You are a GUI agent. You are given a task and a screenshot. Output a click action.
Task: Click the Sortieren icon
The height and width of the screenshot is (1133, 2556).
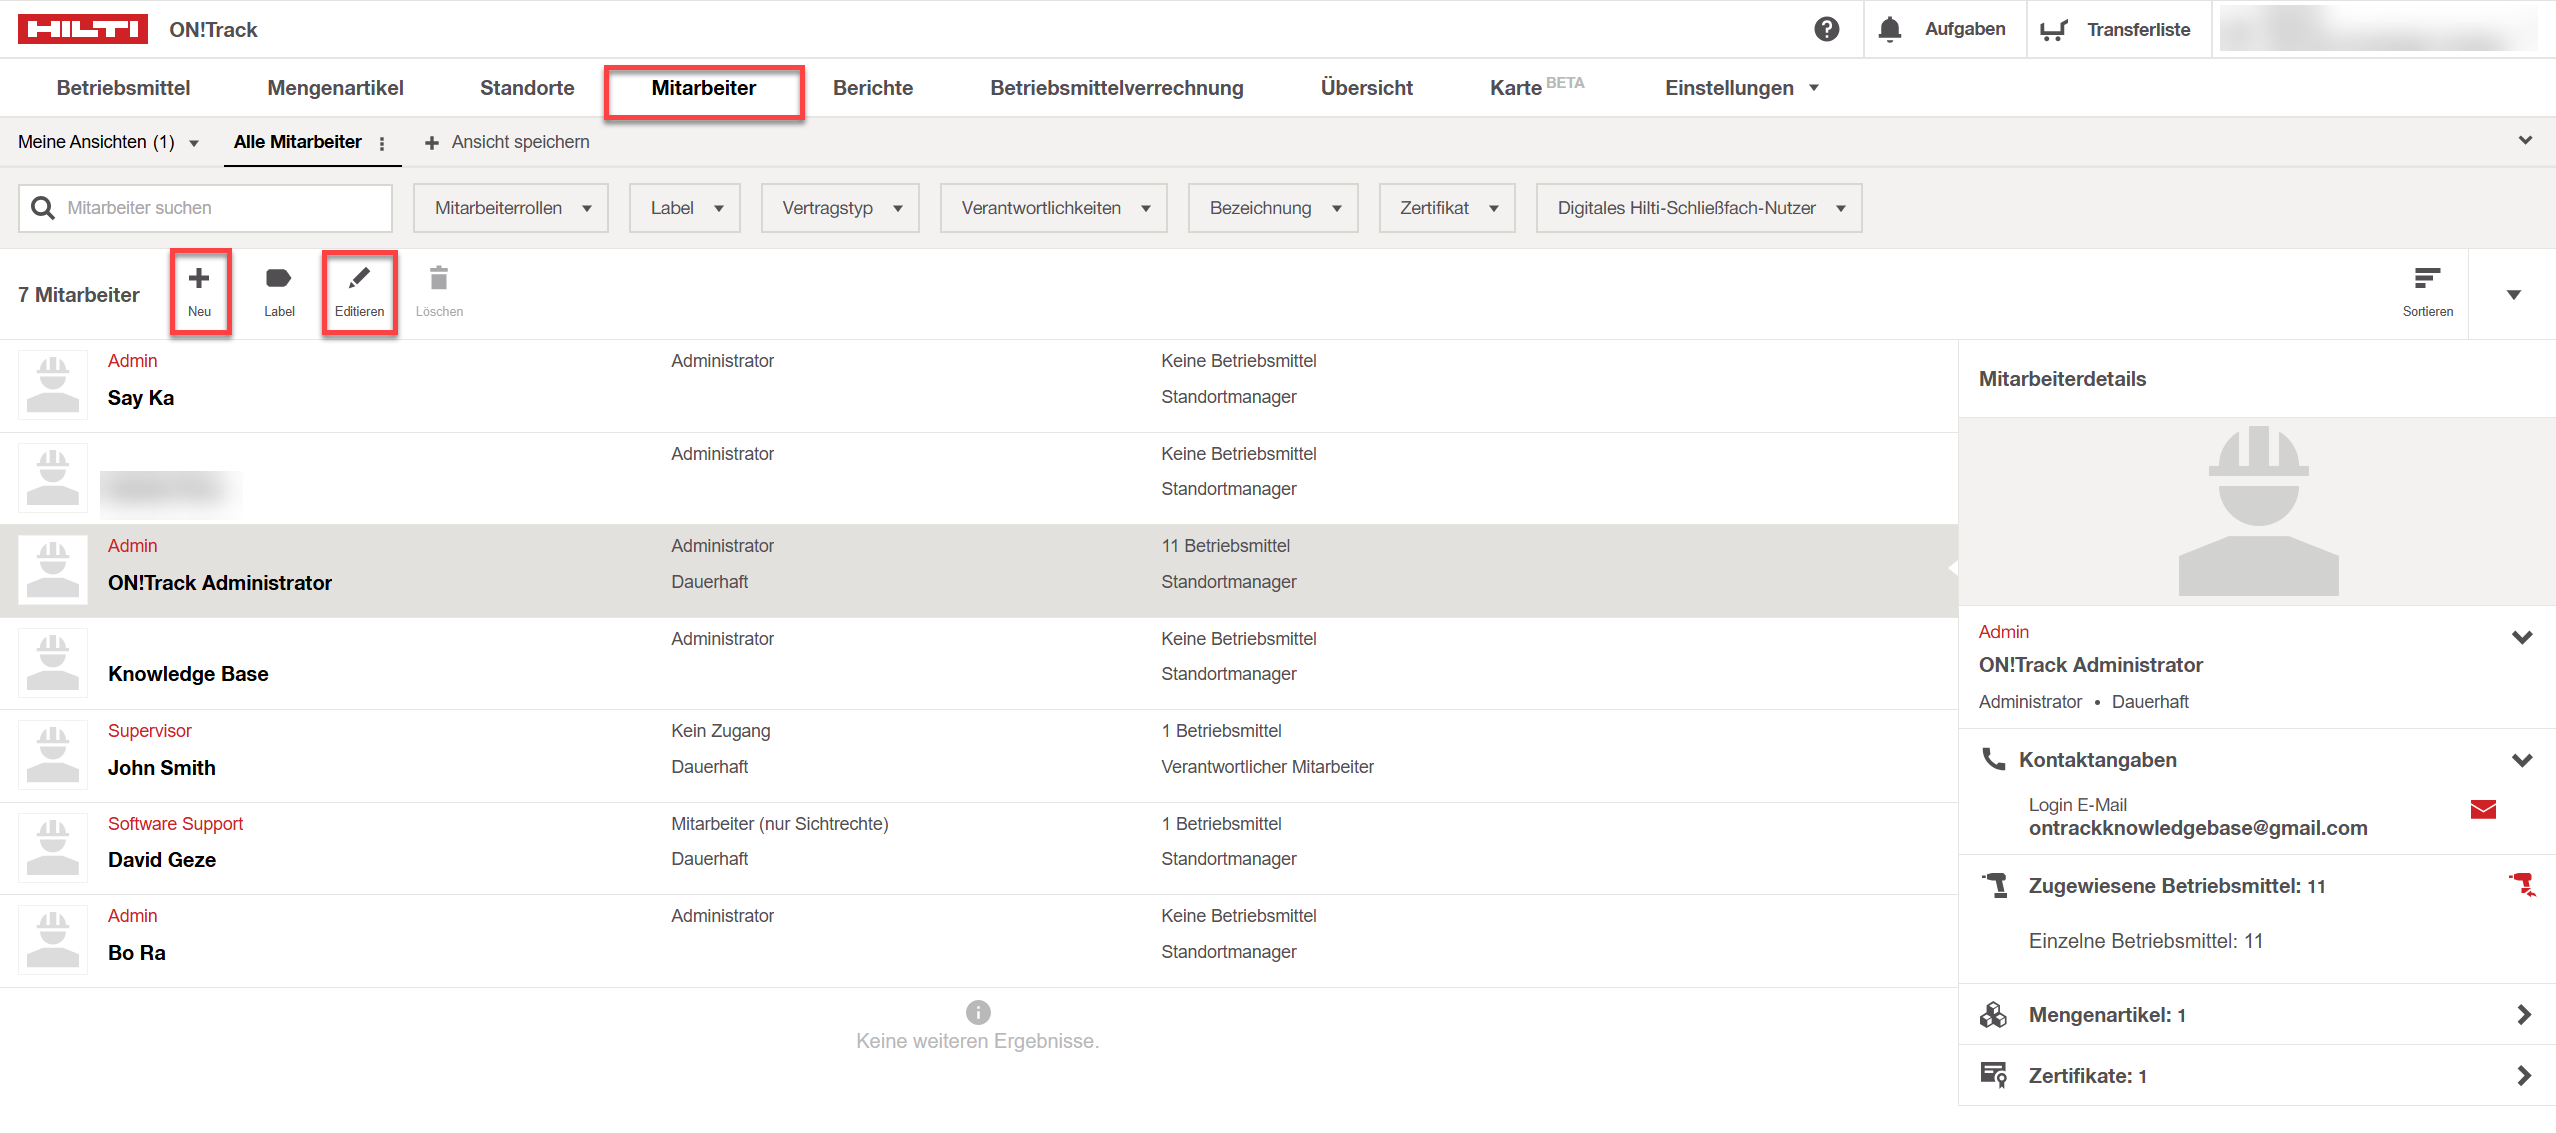point(2427,278)
